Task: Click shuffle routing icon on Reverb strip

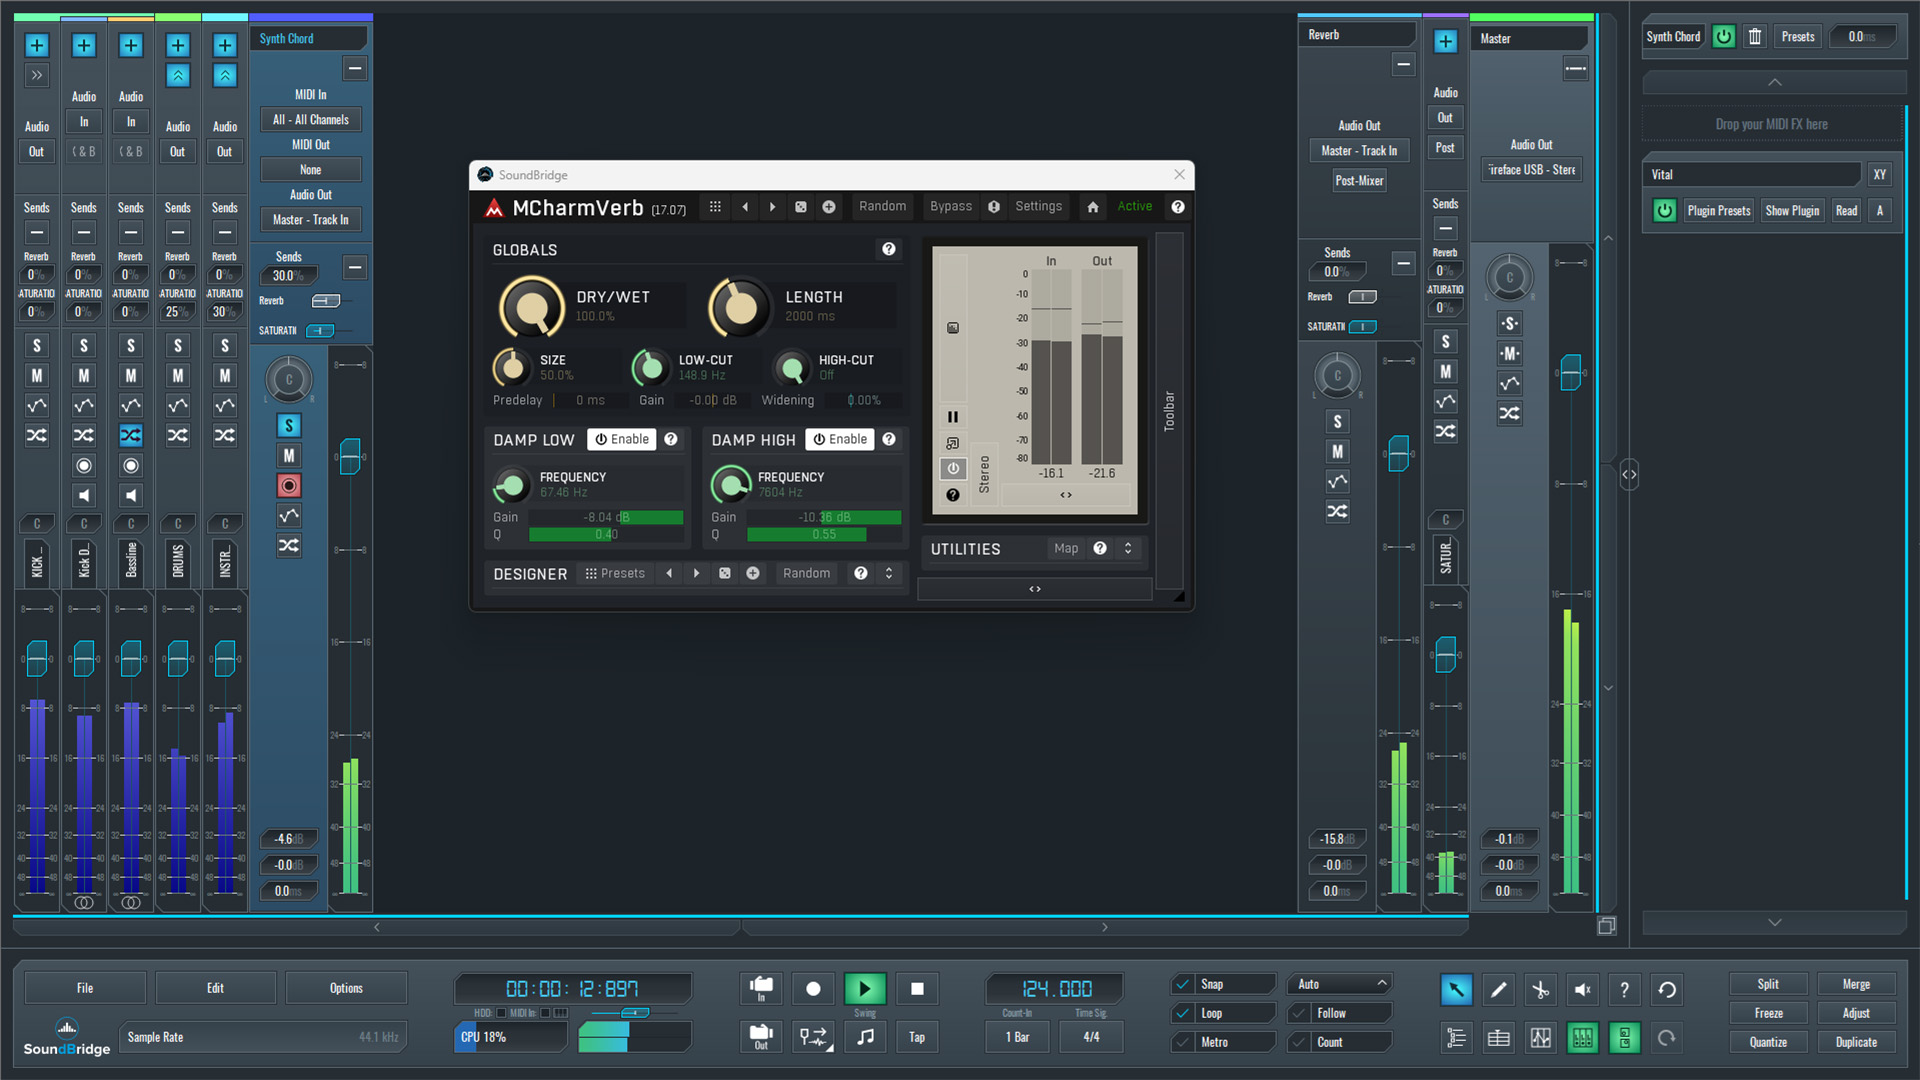Action: point(1337,511)
